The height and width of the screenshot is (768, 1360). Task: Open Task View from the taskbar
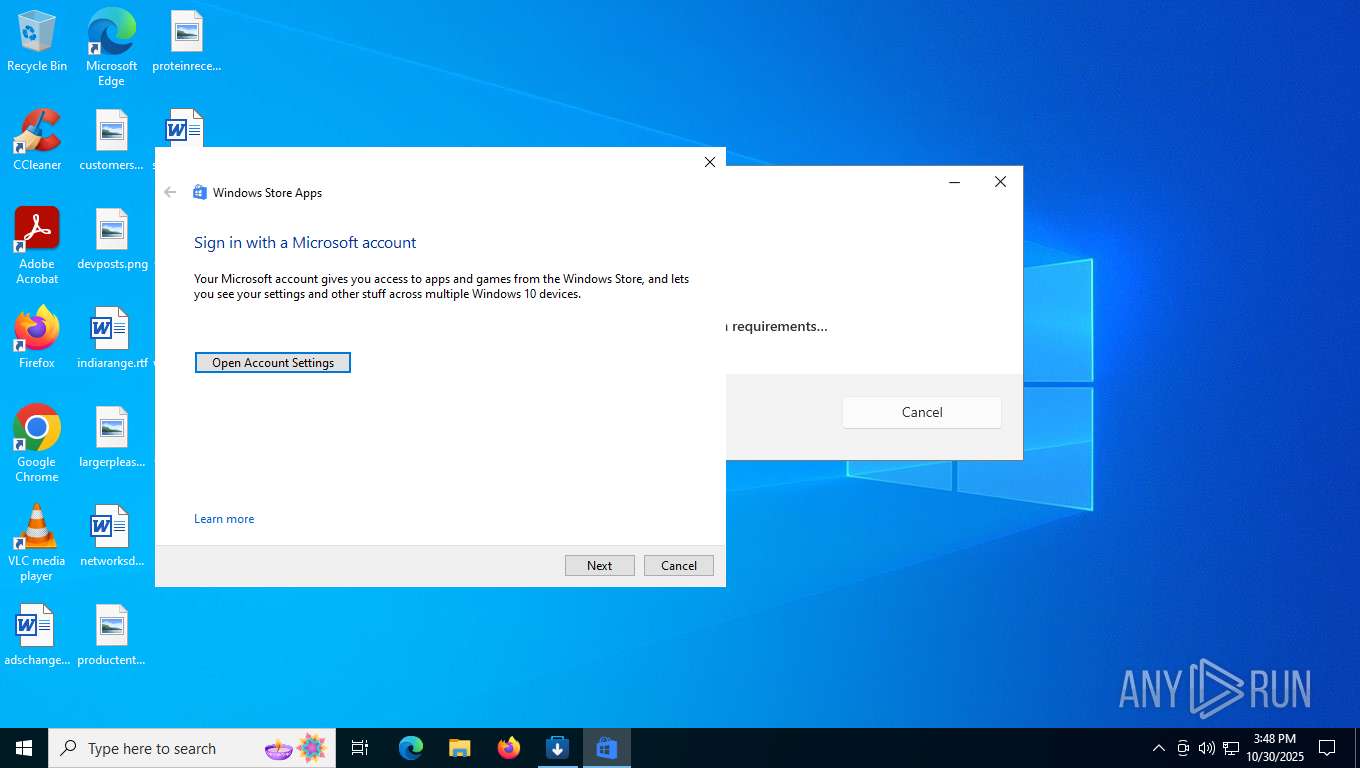(x=360, y=748)
